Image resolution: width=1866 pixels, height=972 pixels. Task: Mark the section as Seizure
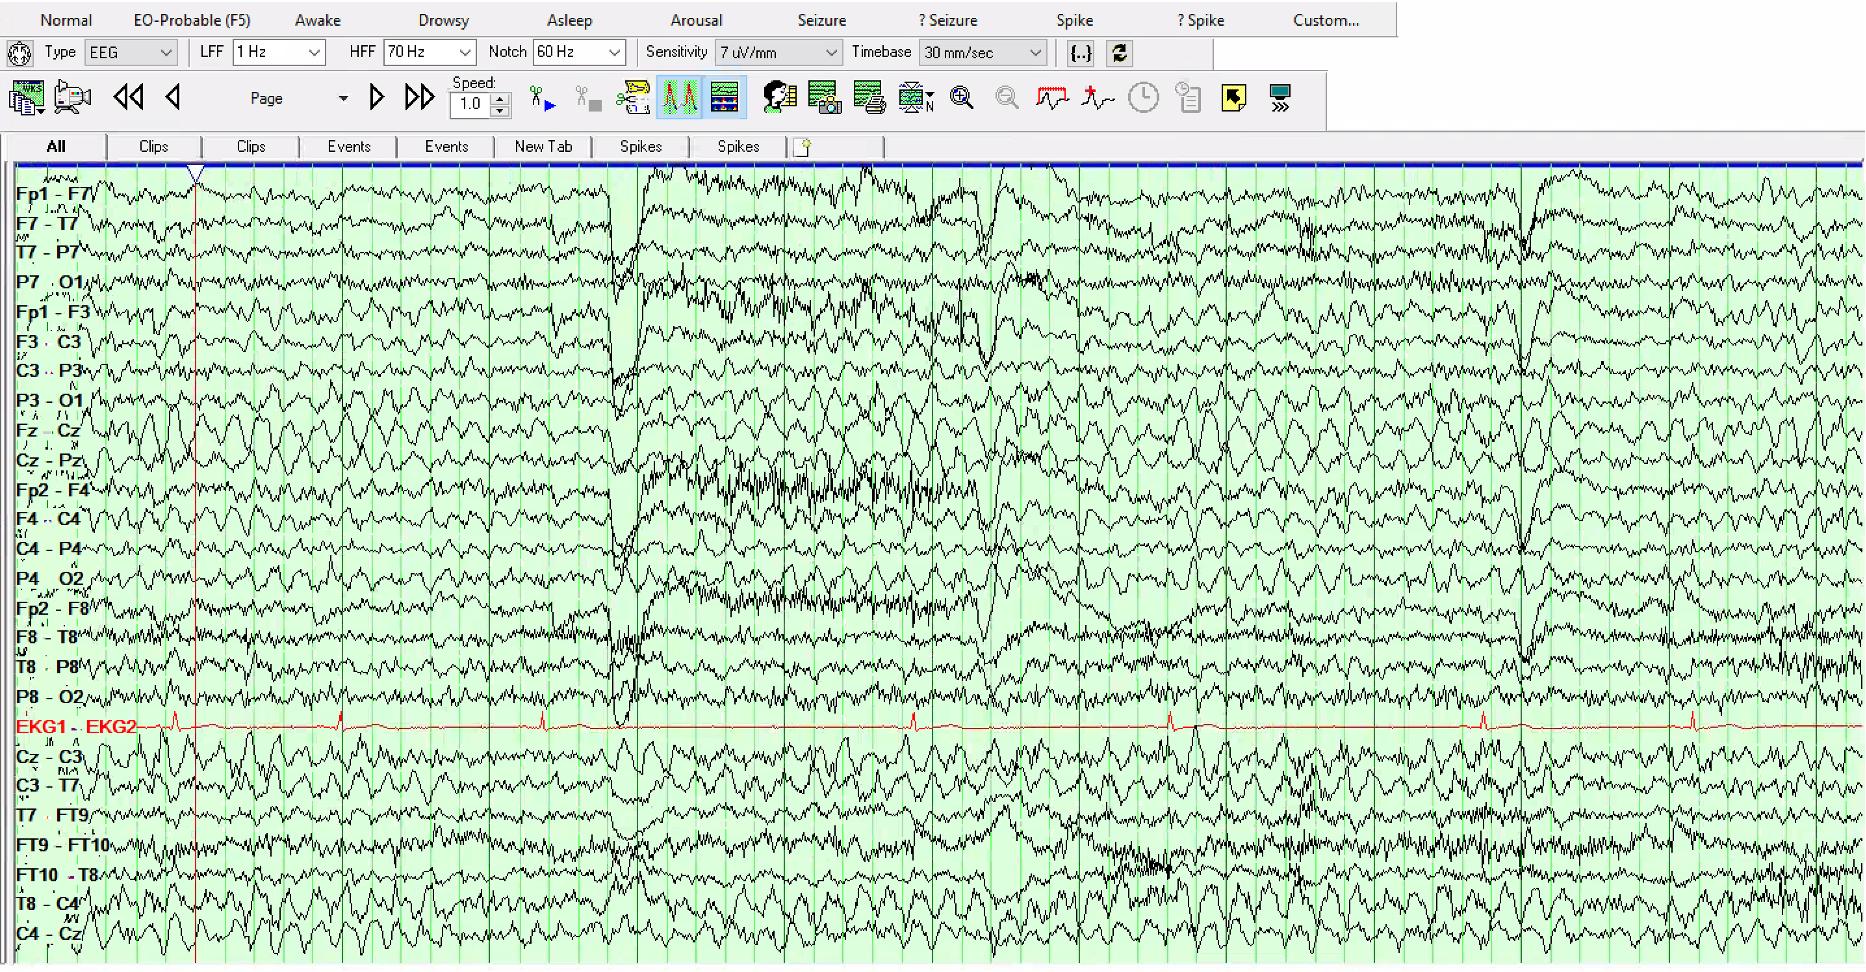[x=821, y=20]
